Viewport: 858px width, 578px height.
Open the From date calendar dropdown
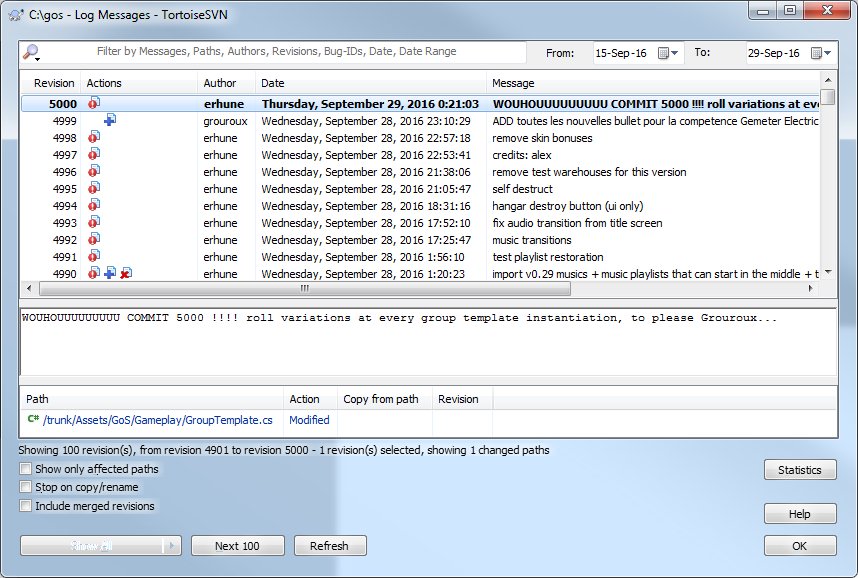click(x=668, y=53)
